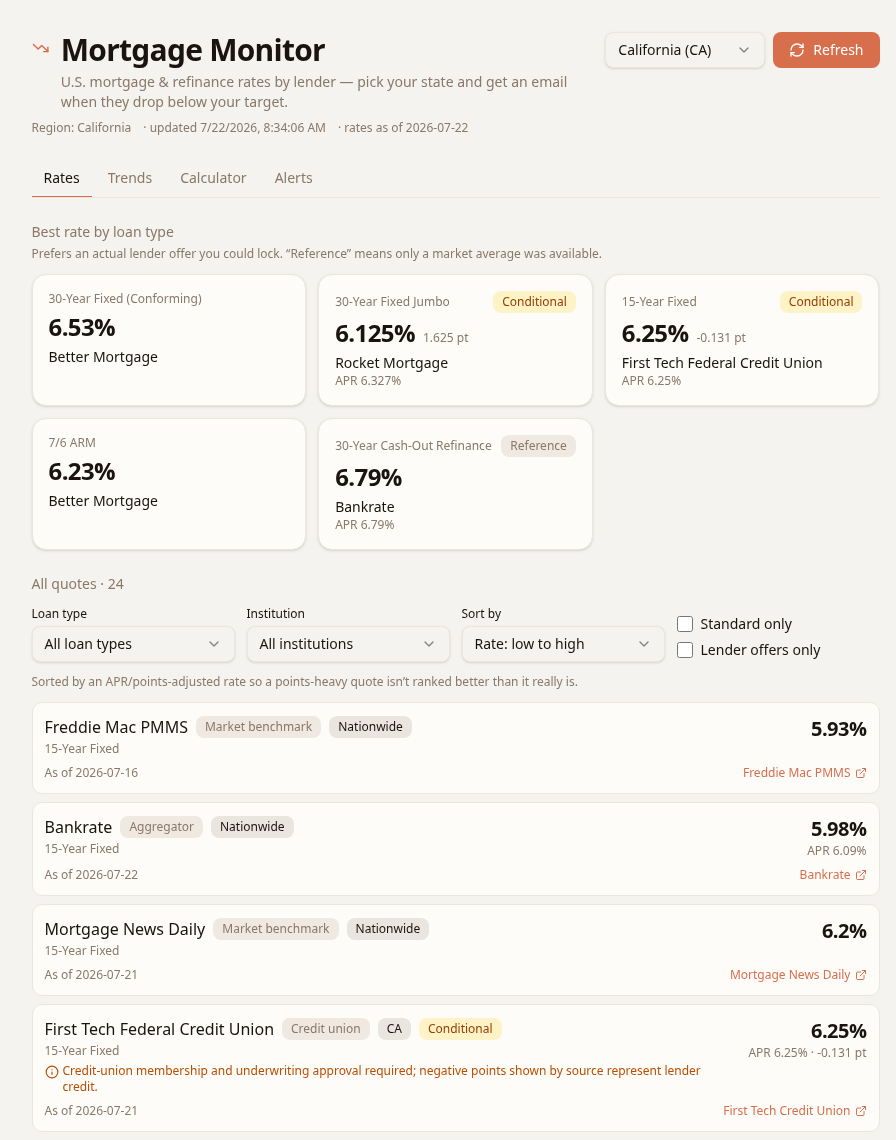
Task: Click the 'Best rate by loan type' heading
Action: click(x=103, y=232)
